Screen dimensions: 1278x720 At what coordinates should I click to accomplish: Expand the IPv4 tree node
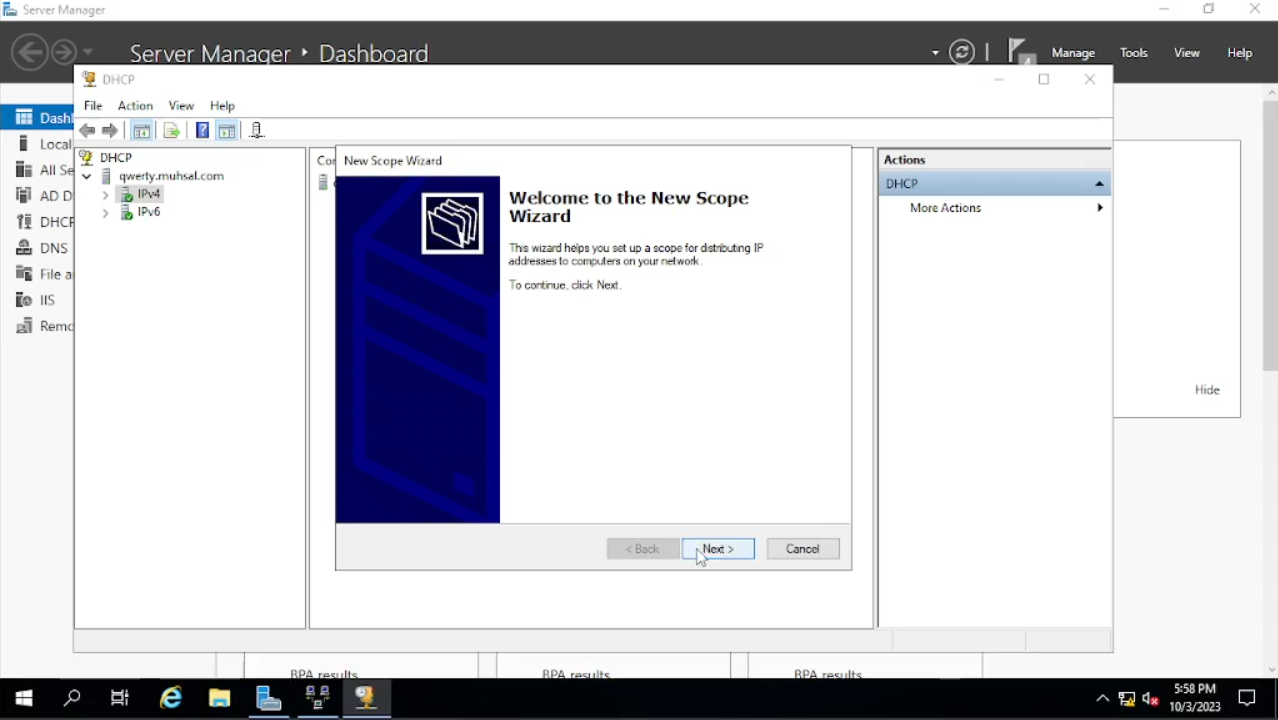click(x=106, y=195)
